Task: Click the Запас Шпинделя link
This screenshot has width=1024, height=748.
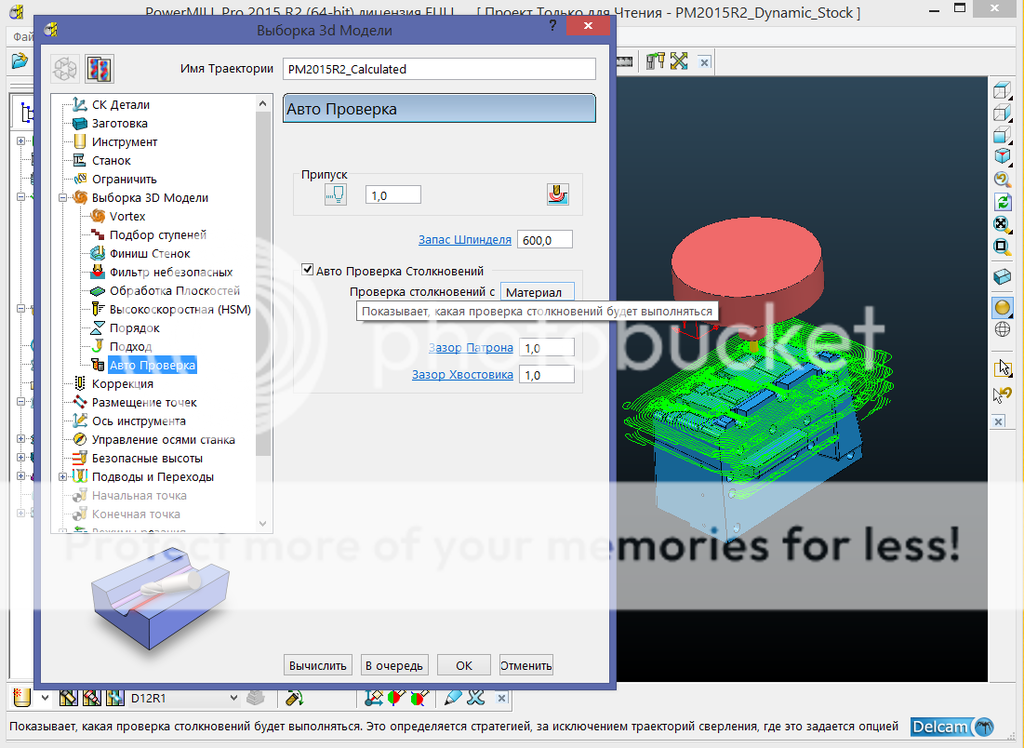Action: click(464, 240)
